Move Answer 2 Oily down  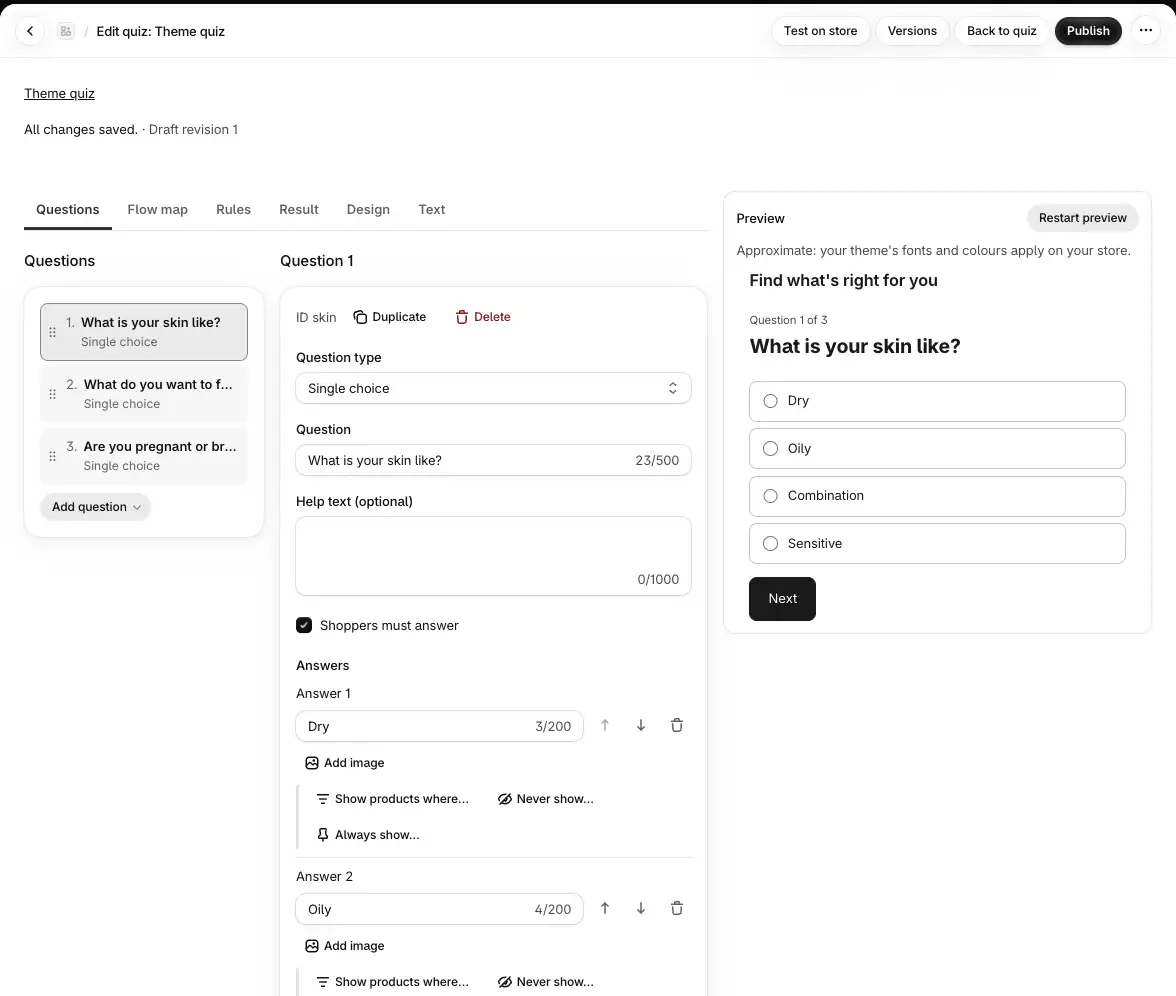(640, 908)
